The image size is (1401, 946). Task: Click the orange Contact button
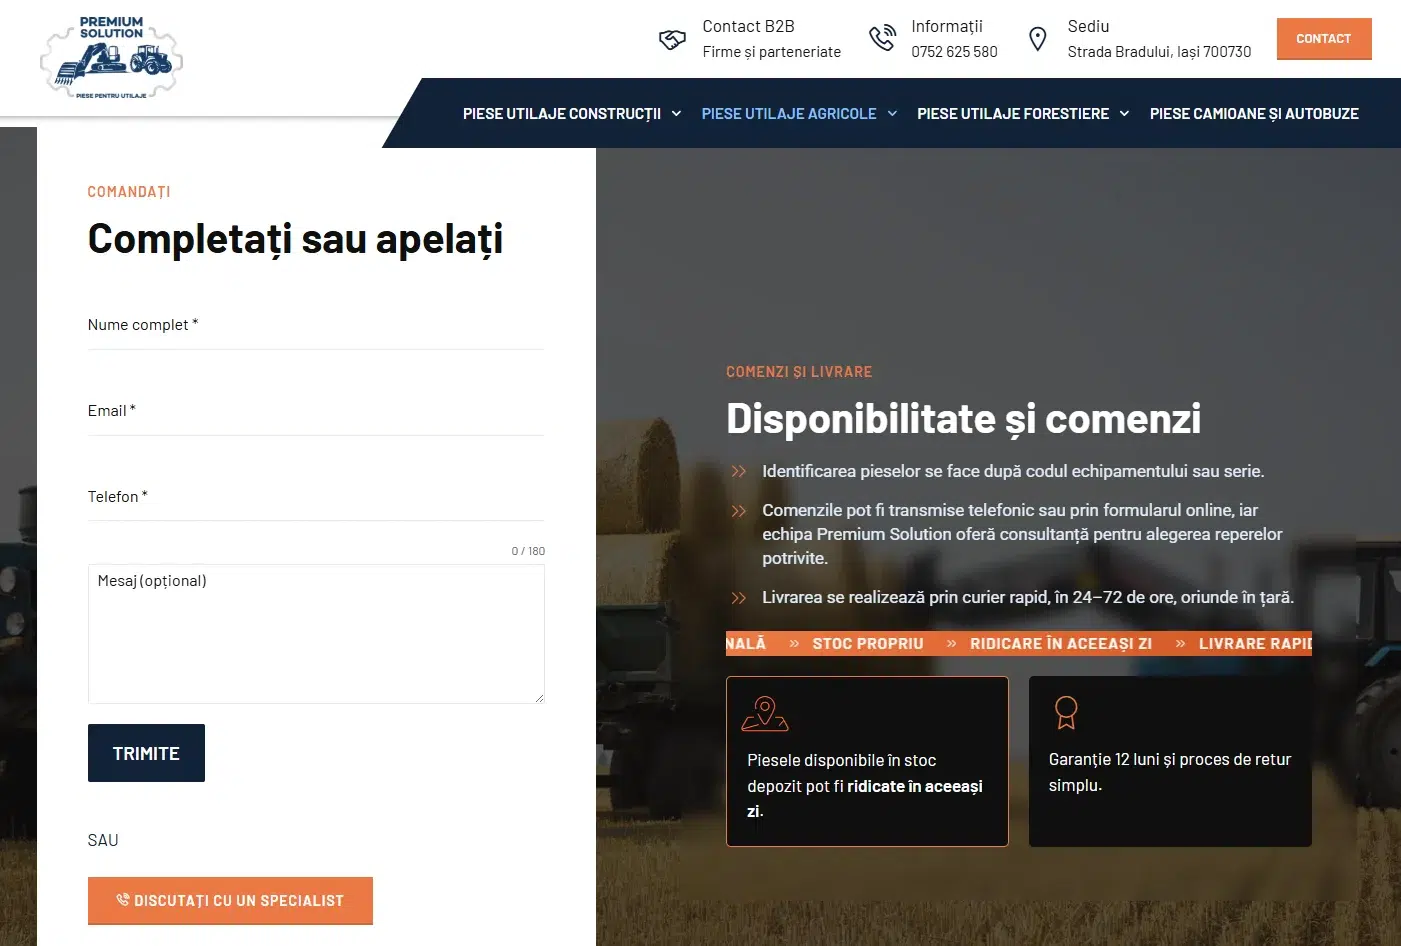(x=1323, y=39)
